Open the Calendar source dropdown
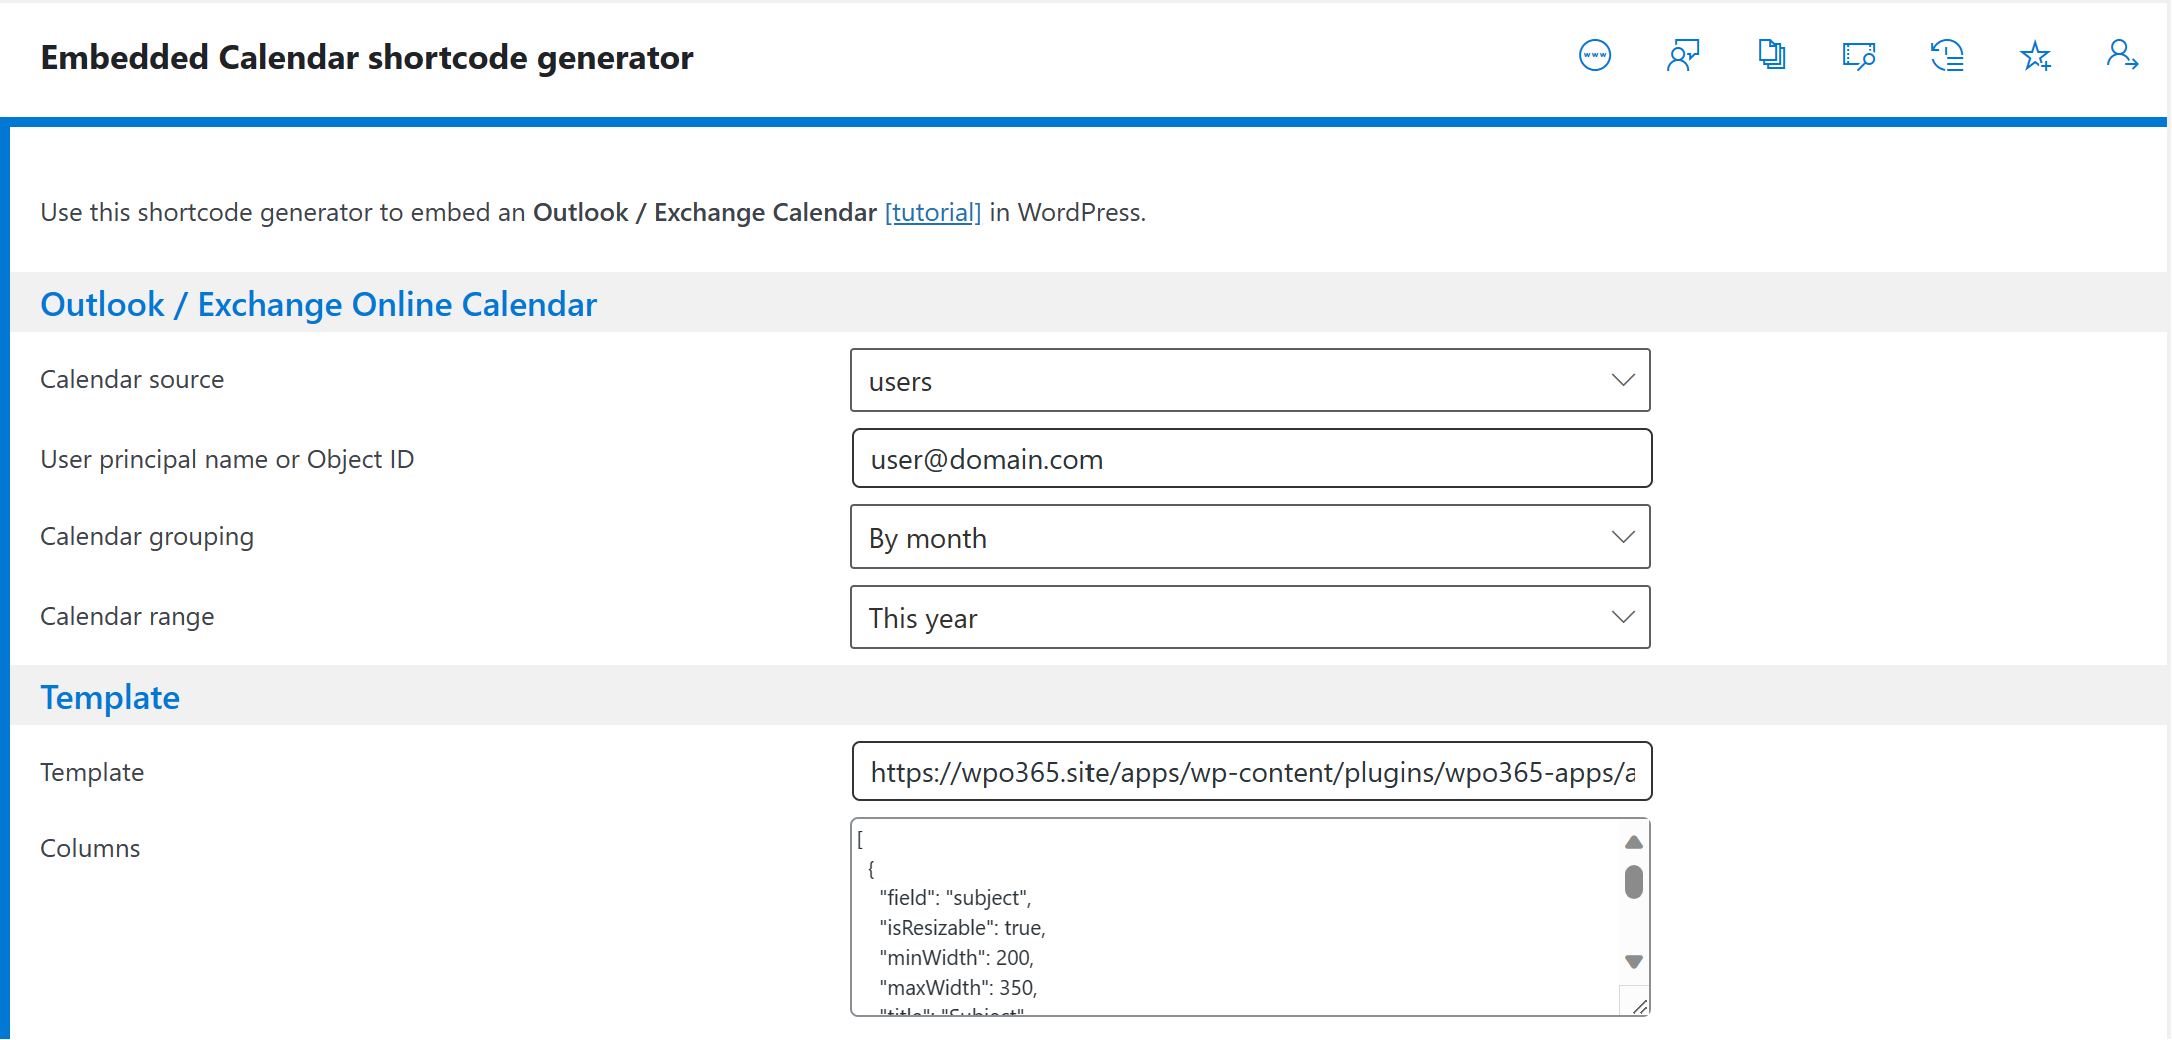Image resolution: width=2172 pixels, height=1040 pixels. pyautogui.click(x=1250, y=380)
